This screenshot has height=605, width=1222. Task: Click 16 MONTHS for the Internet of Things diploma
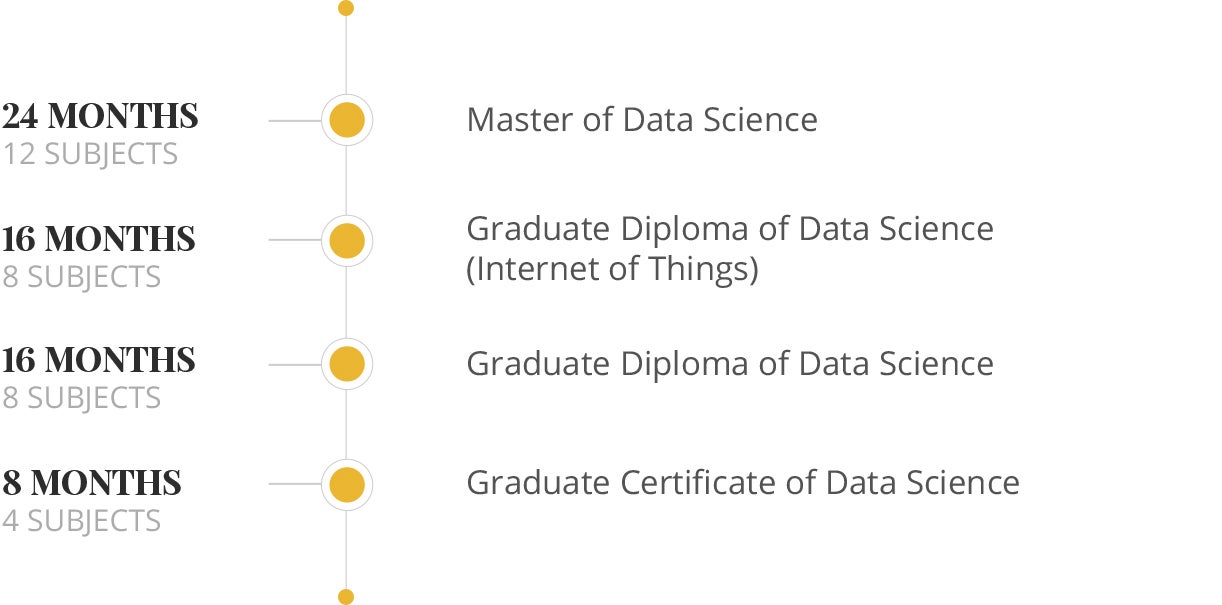coord(98,239)
